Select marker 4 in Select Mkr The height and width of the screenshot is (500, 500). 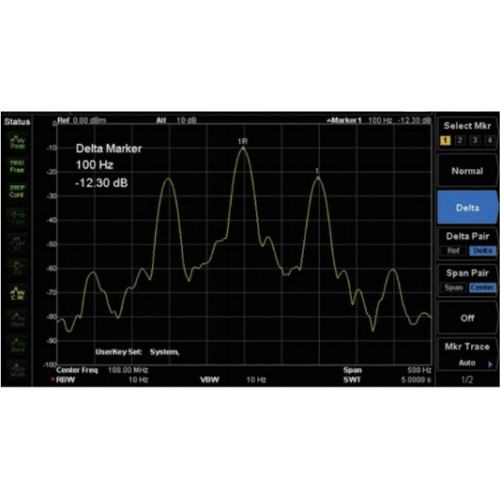[x=489, y=140]
